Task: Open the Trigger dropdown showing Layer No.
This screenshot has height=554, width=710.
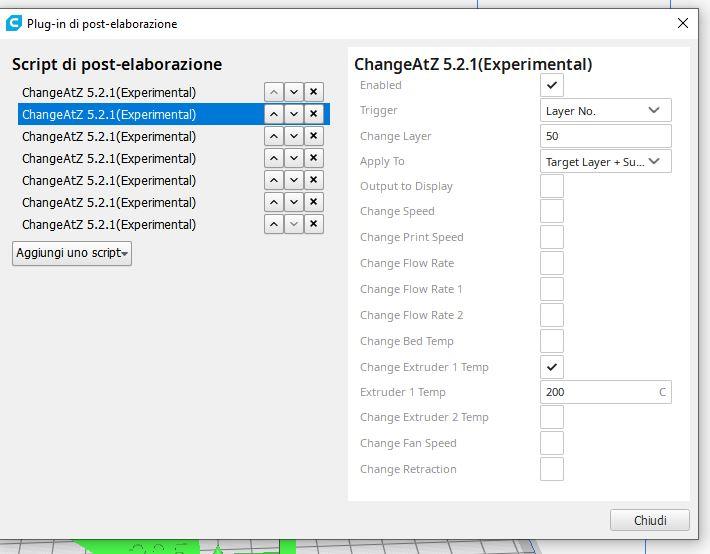Action: 606,110
